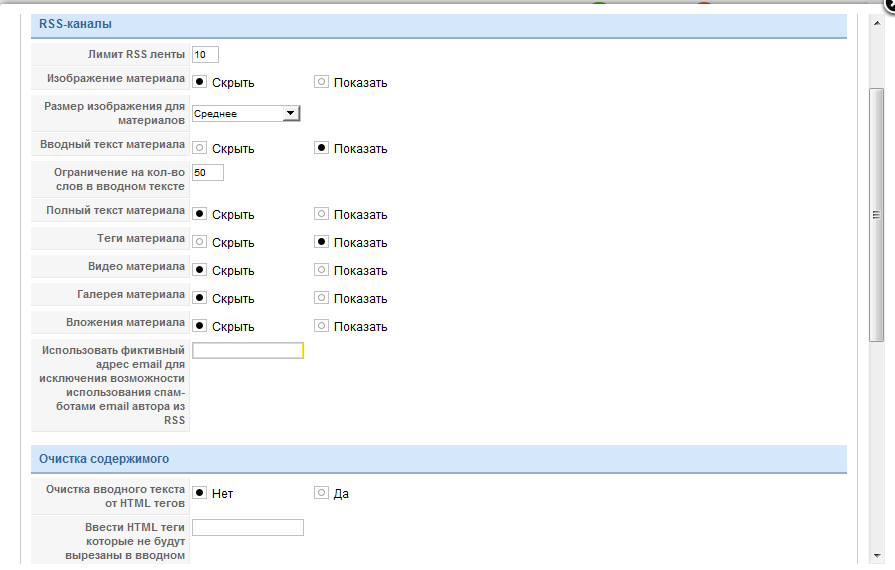The image size is (895, 570).
Task: Open the Размер изображения dropdown showing Среднее
Action: click(246, 114)
